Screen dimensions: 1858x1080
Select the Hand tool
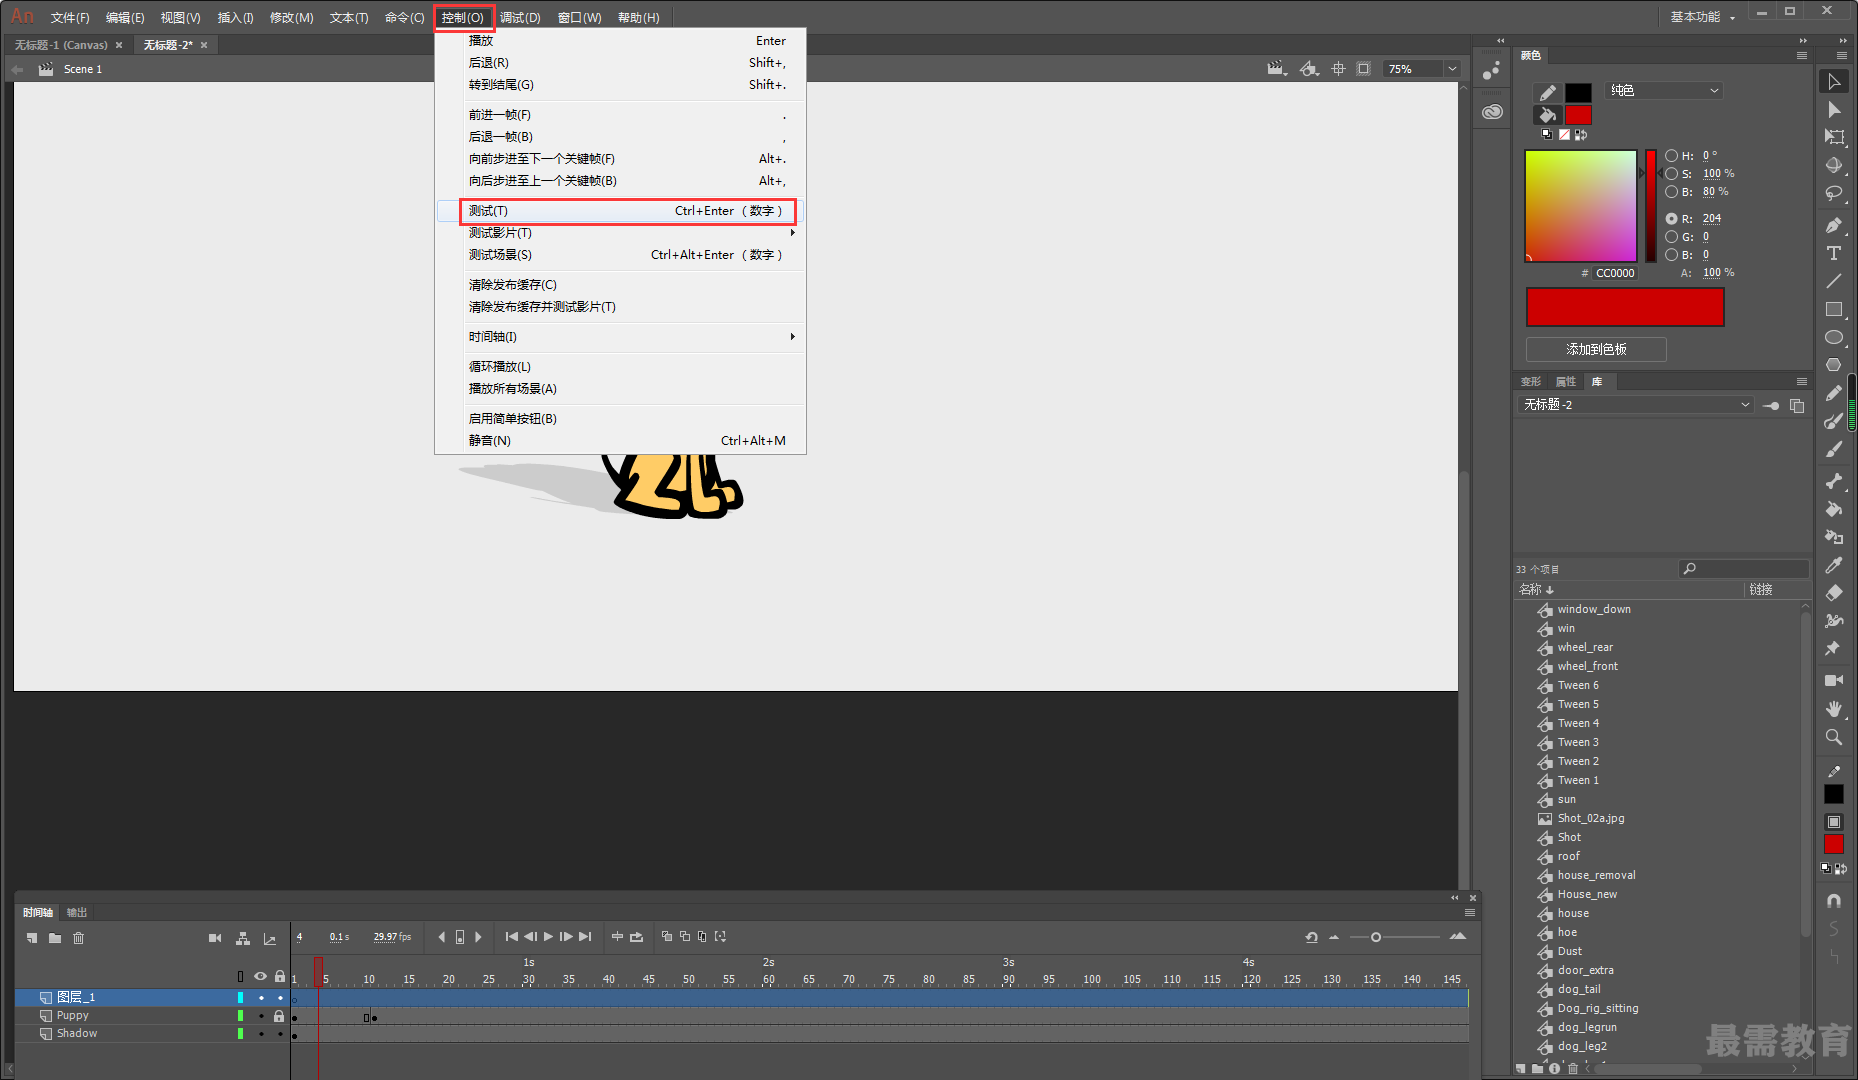1834,708
